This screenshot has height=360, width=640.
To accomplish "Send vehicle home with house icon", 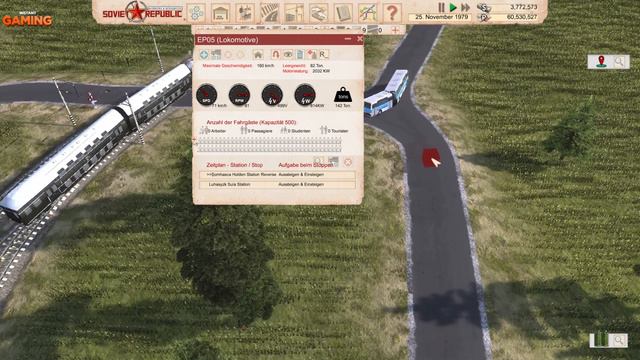I will 258,54.
